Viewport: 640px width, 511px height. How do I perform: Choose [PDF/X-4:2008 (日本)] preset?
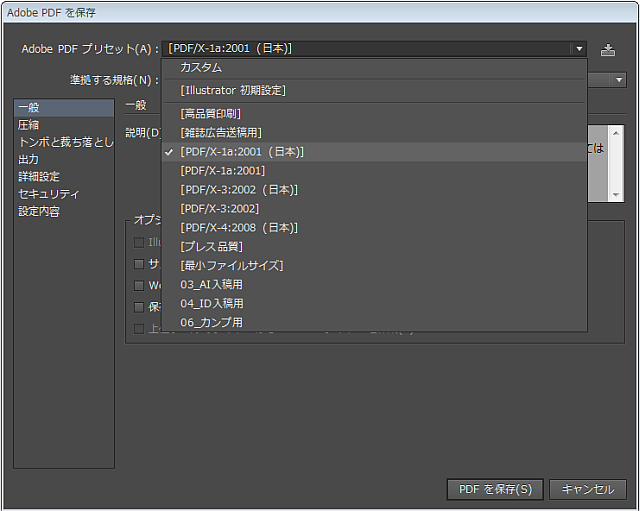pyautogui.click(x=374, y=228)
